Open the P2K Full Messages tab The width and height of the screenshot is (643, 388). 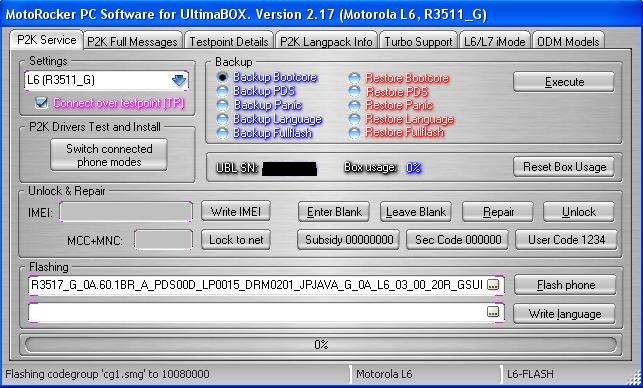[x=132, y=41]
